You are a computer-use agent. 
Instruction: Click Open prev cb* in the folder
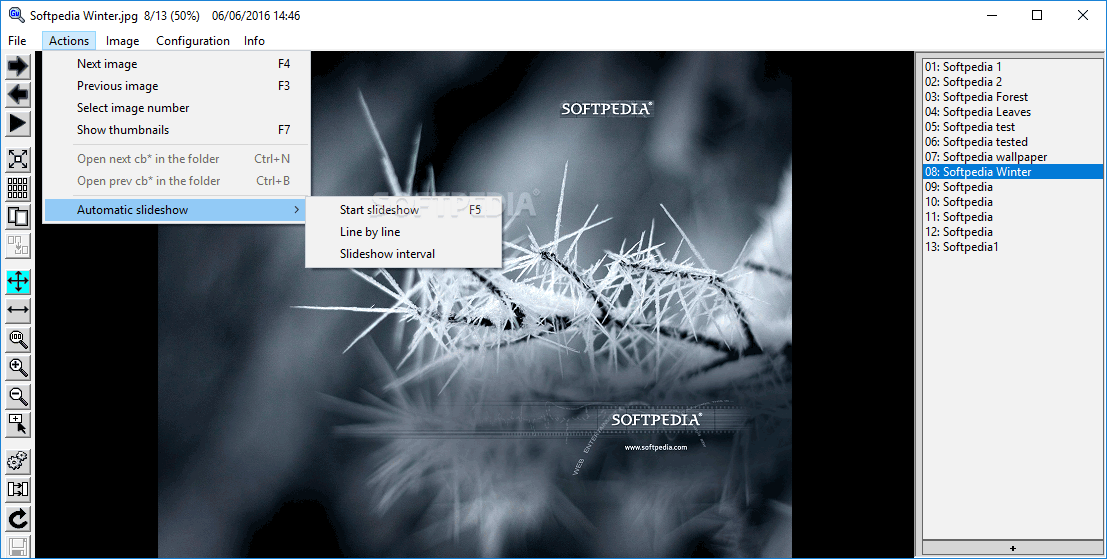coord(176,181)
